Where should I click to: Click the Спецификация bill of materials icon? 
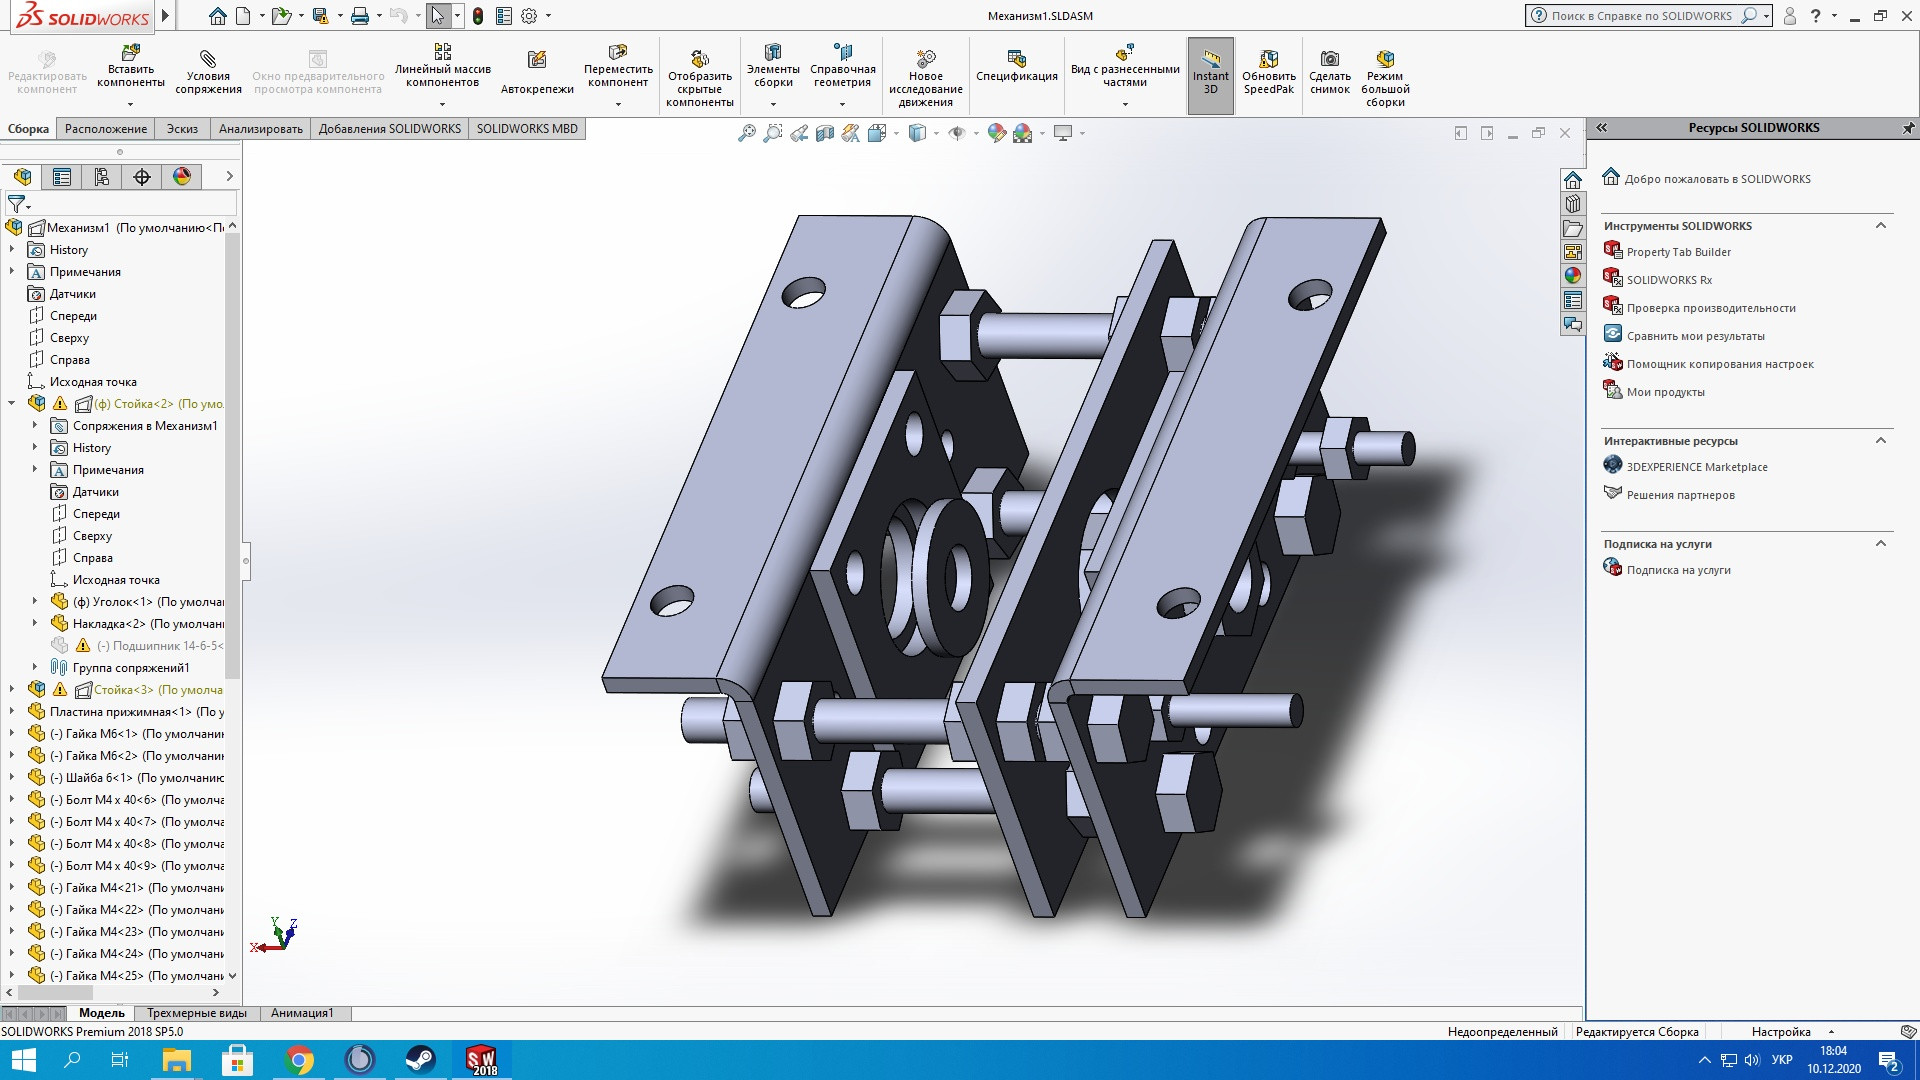pyautogui.click(x=1016, y=66)
